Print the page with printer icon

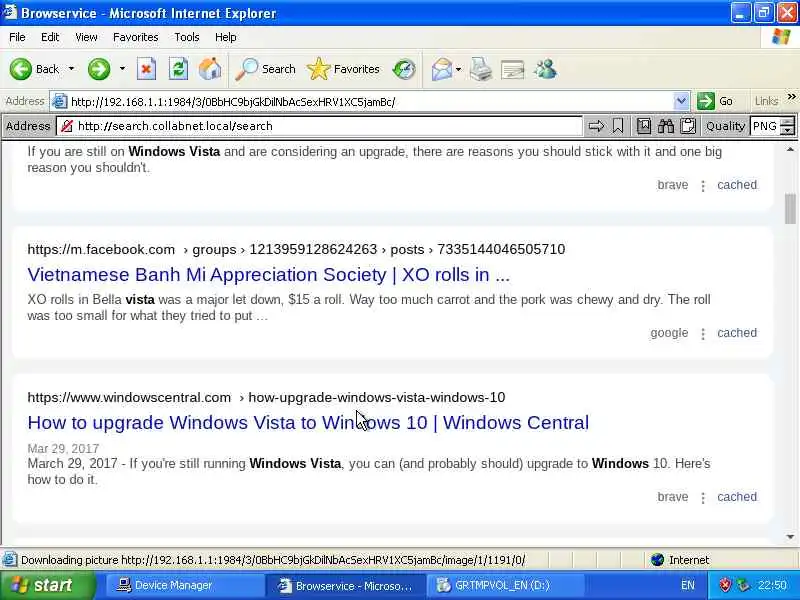481,69
